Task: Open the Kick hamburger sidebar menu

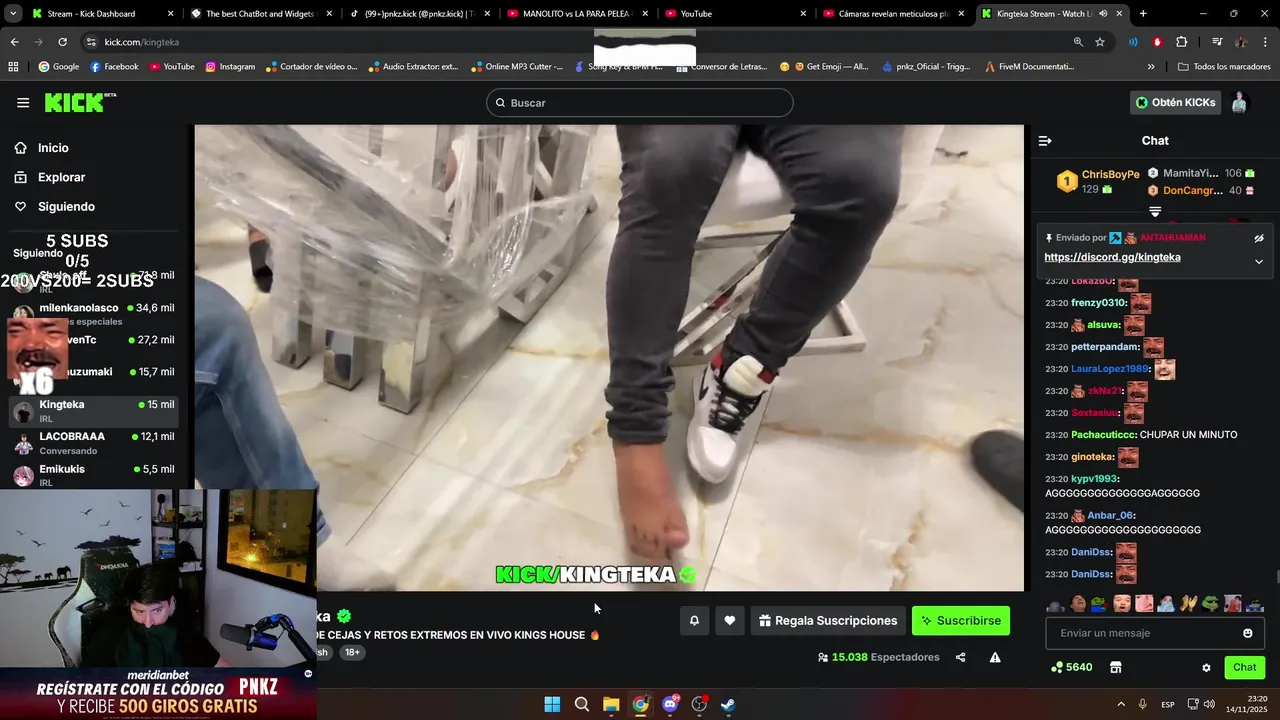Action: [23, 103]
